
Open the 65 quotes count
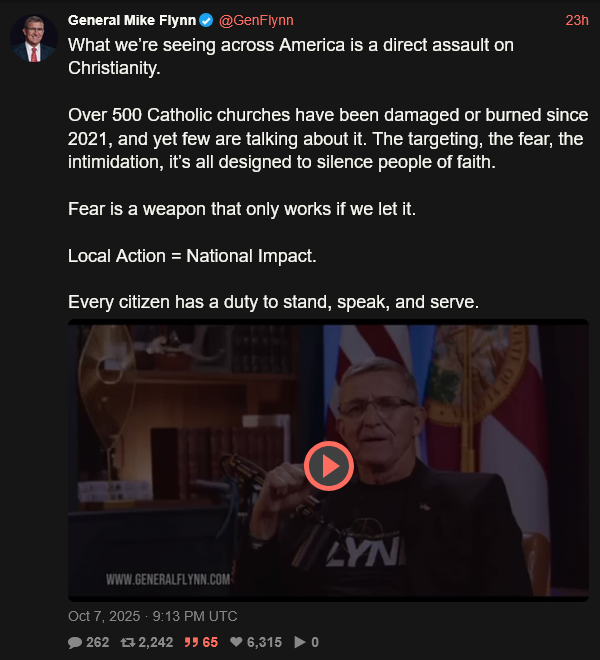coord(210,642)
